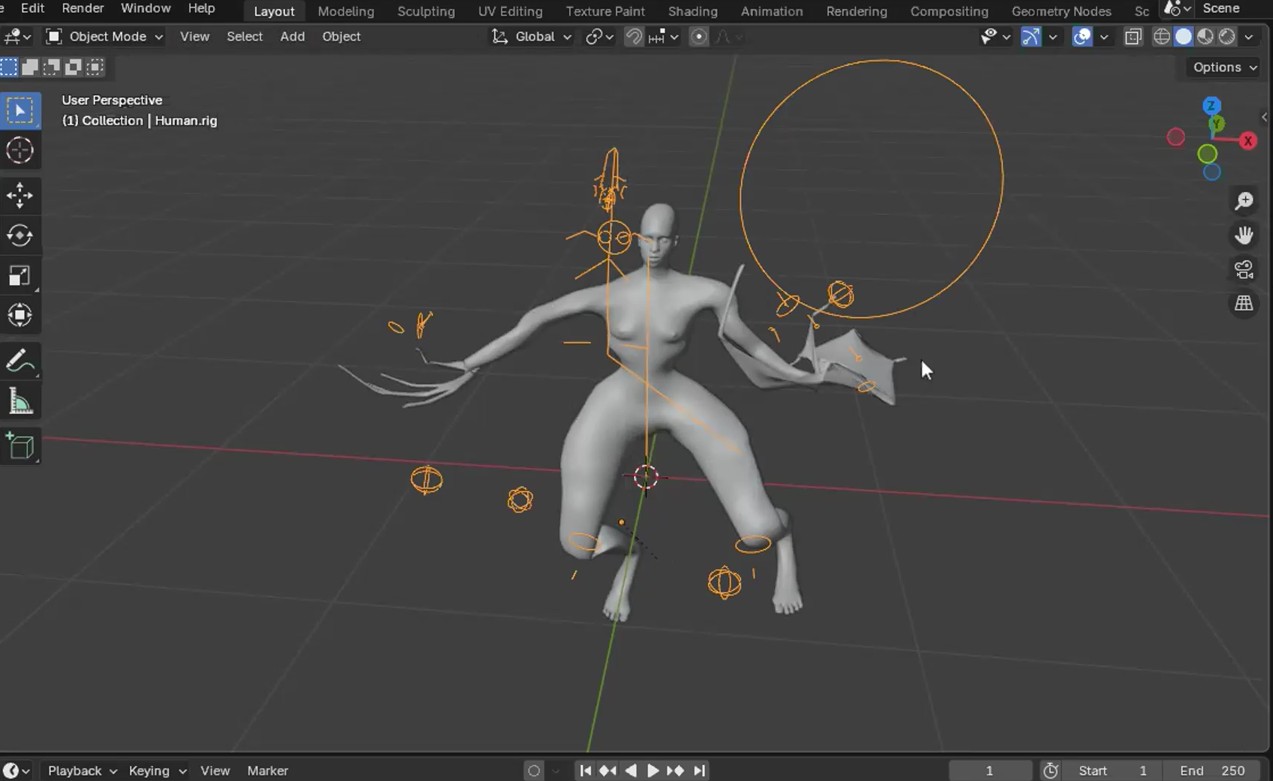Viewport: 1273px width, 781px height.
Task: Activate the Move tool
Action: tap(20, 195)
